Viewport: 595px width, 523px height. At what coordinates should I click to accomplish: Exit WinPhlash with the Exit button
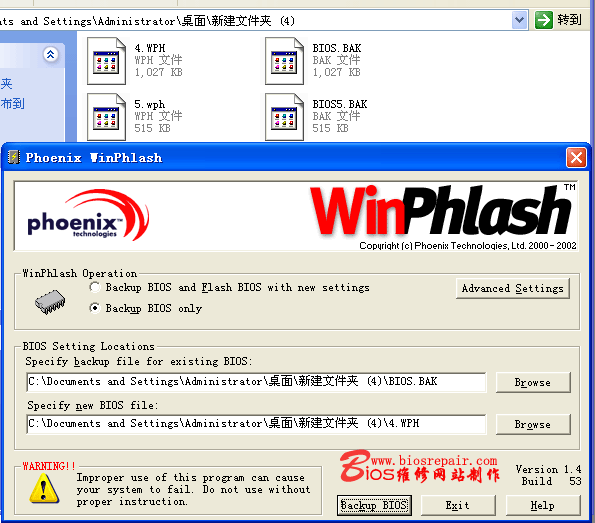click(x=458, y=505)
